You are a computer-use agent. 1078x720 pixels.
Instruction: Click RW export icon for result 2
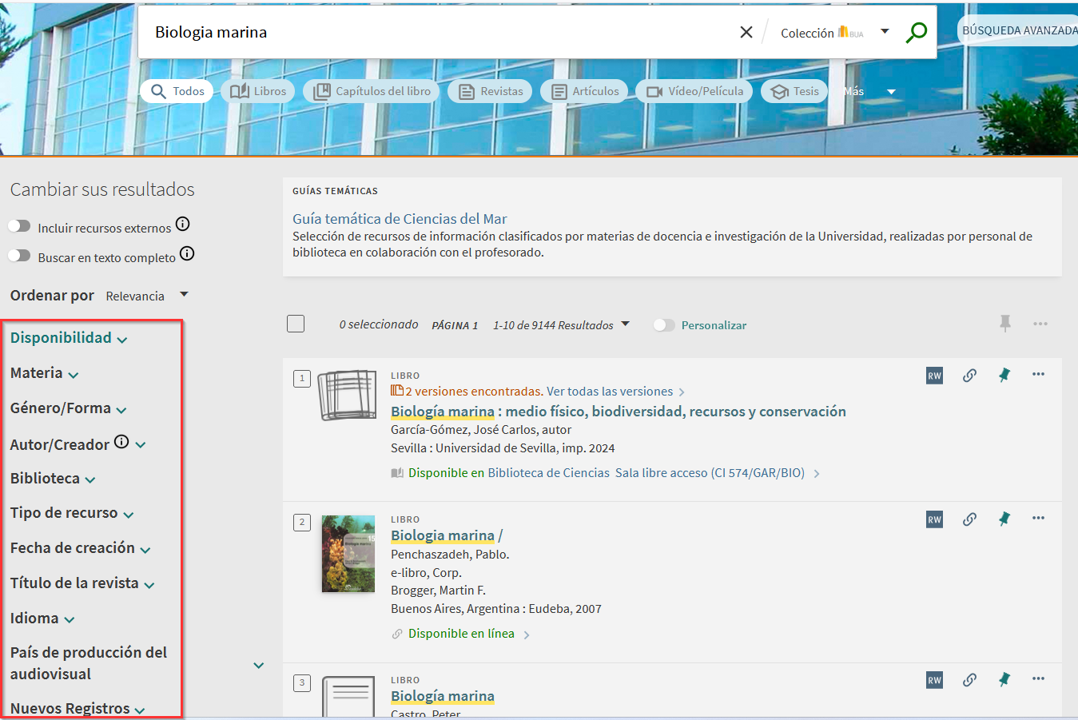934,519
